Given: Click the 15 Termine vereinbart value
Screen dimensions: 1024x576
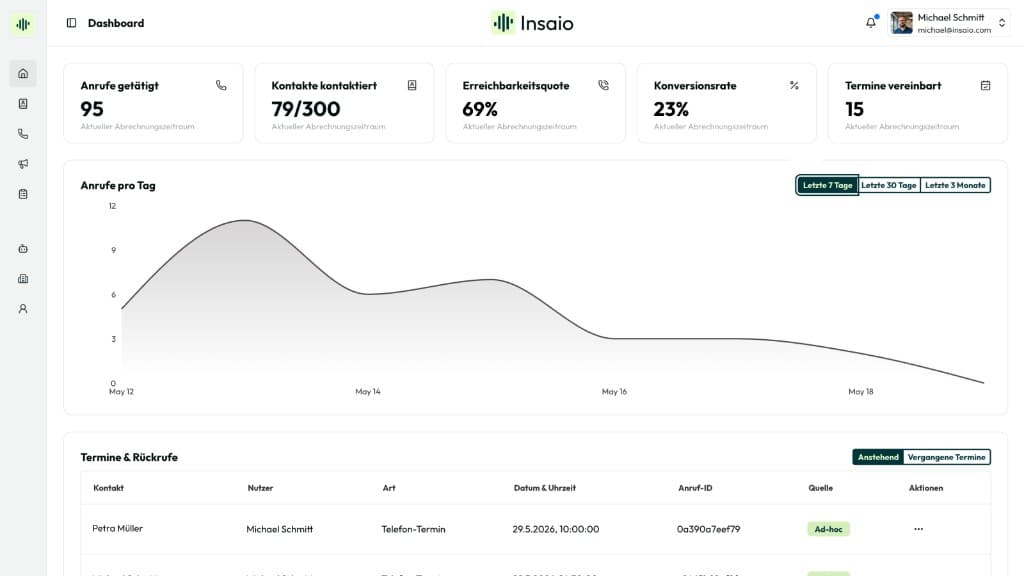Looking at the screenshot, I should click(x=854, y=109).
